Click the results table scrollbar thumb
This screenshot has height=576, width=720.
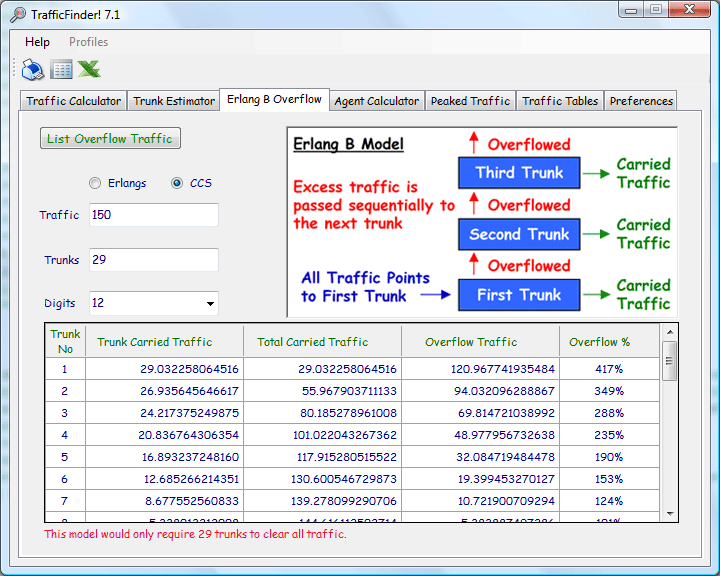point(669,361)
